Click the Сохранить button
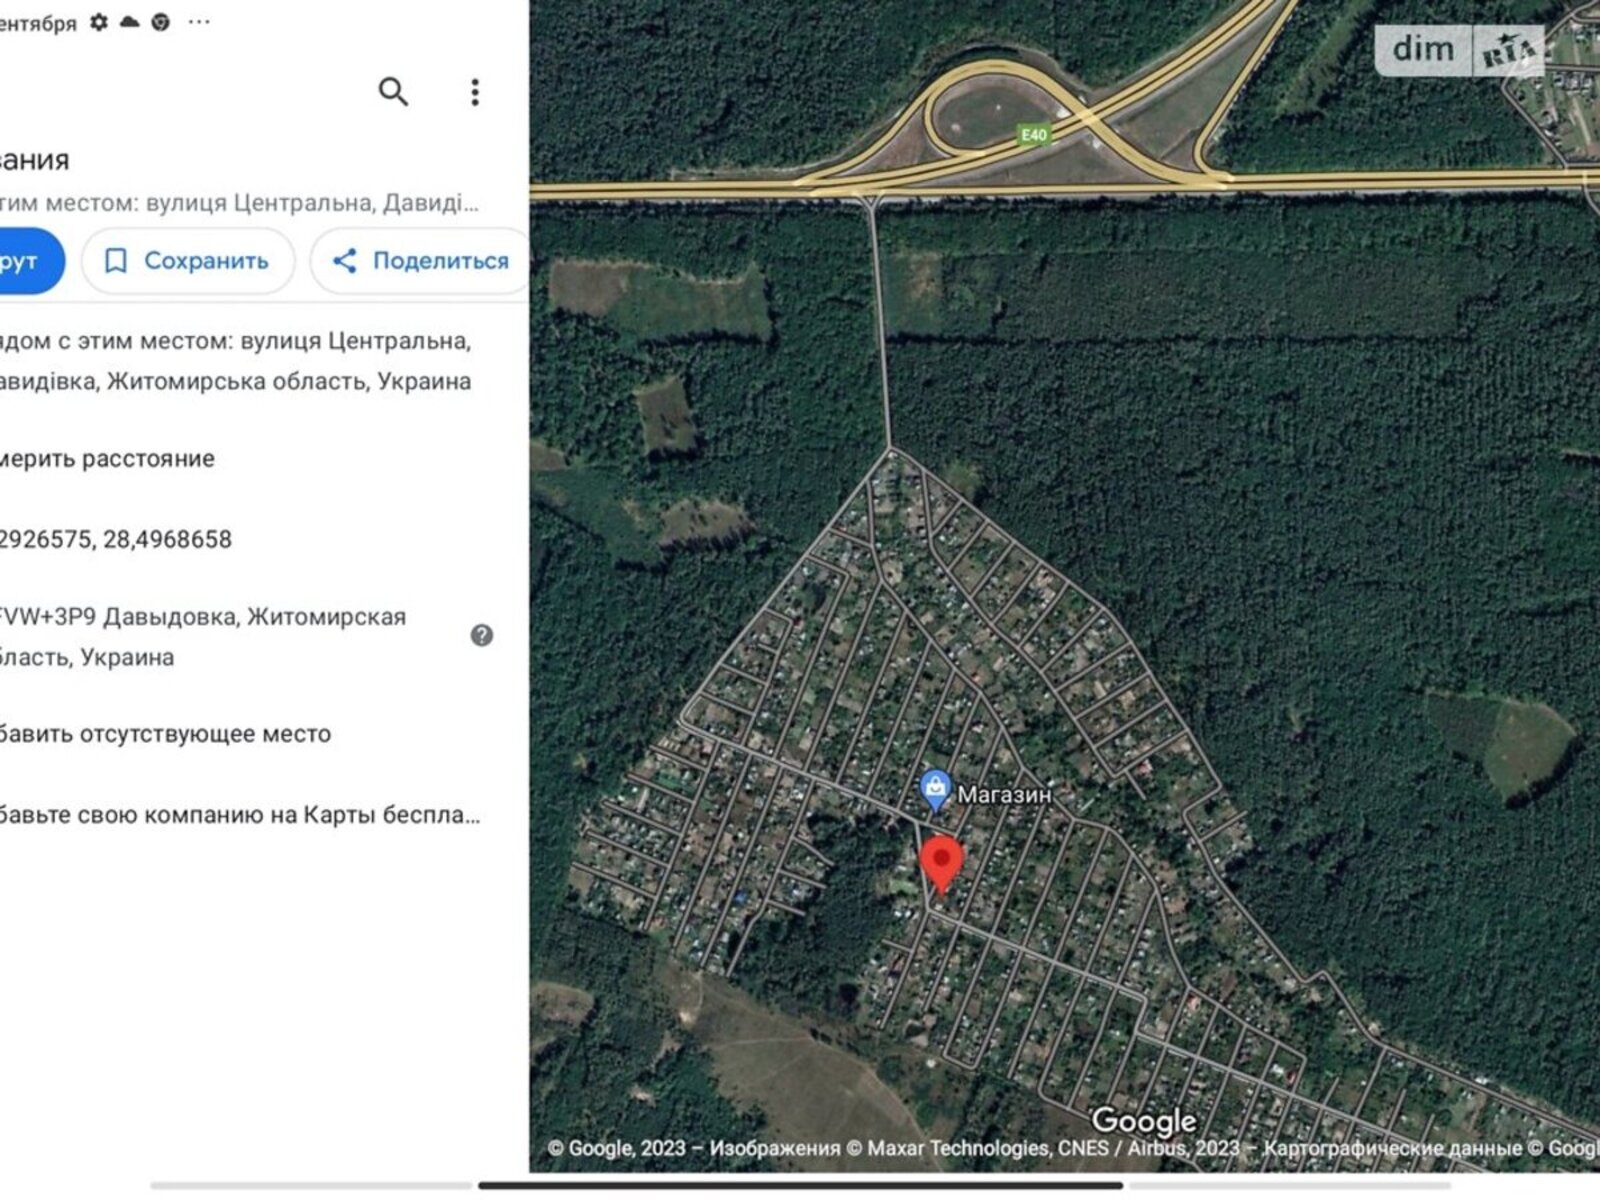 coord(188,261)
